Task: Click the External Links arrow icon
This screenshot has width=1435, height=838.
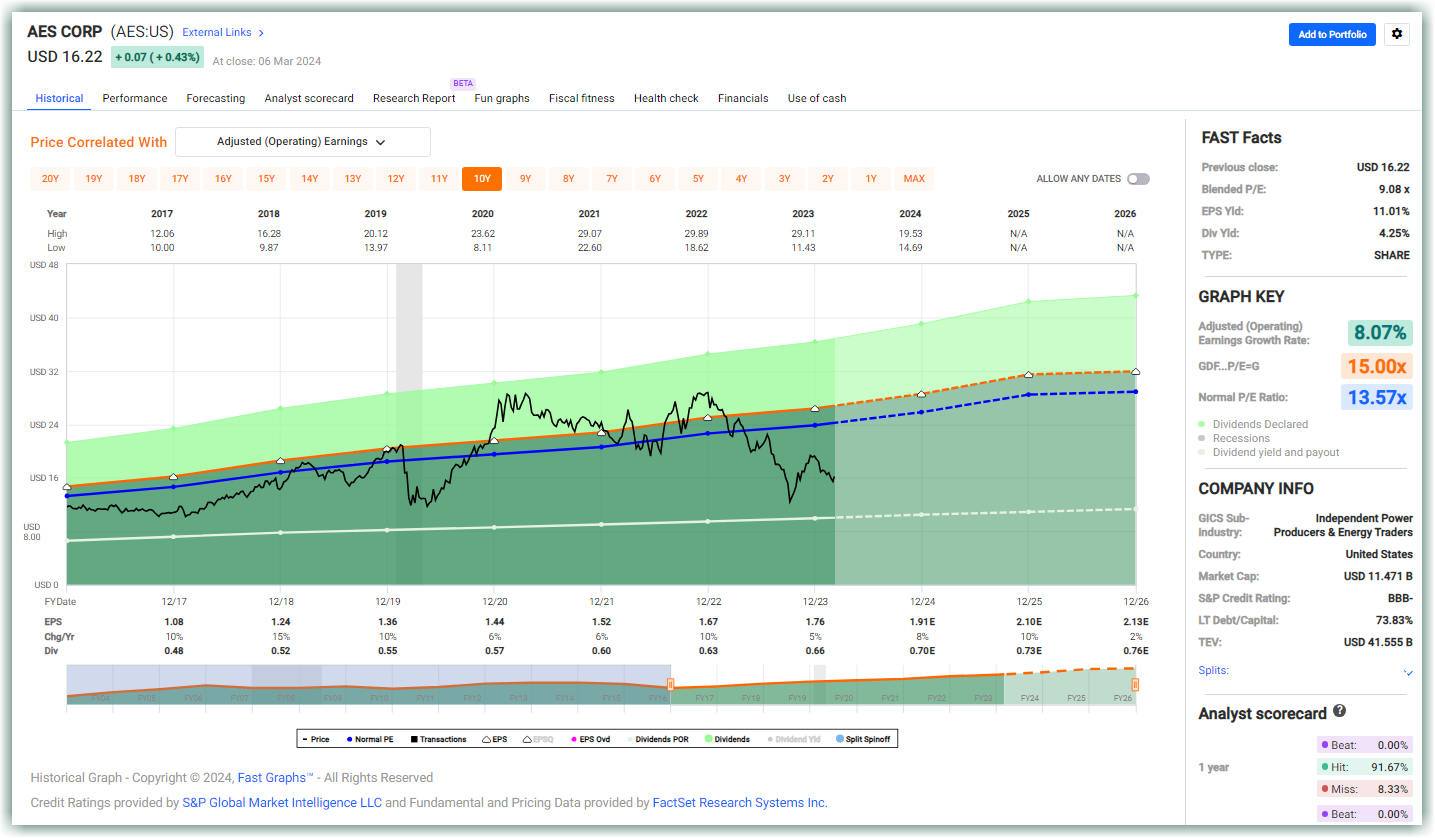Action: (261, 33)
